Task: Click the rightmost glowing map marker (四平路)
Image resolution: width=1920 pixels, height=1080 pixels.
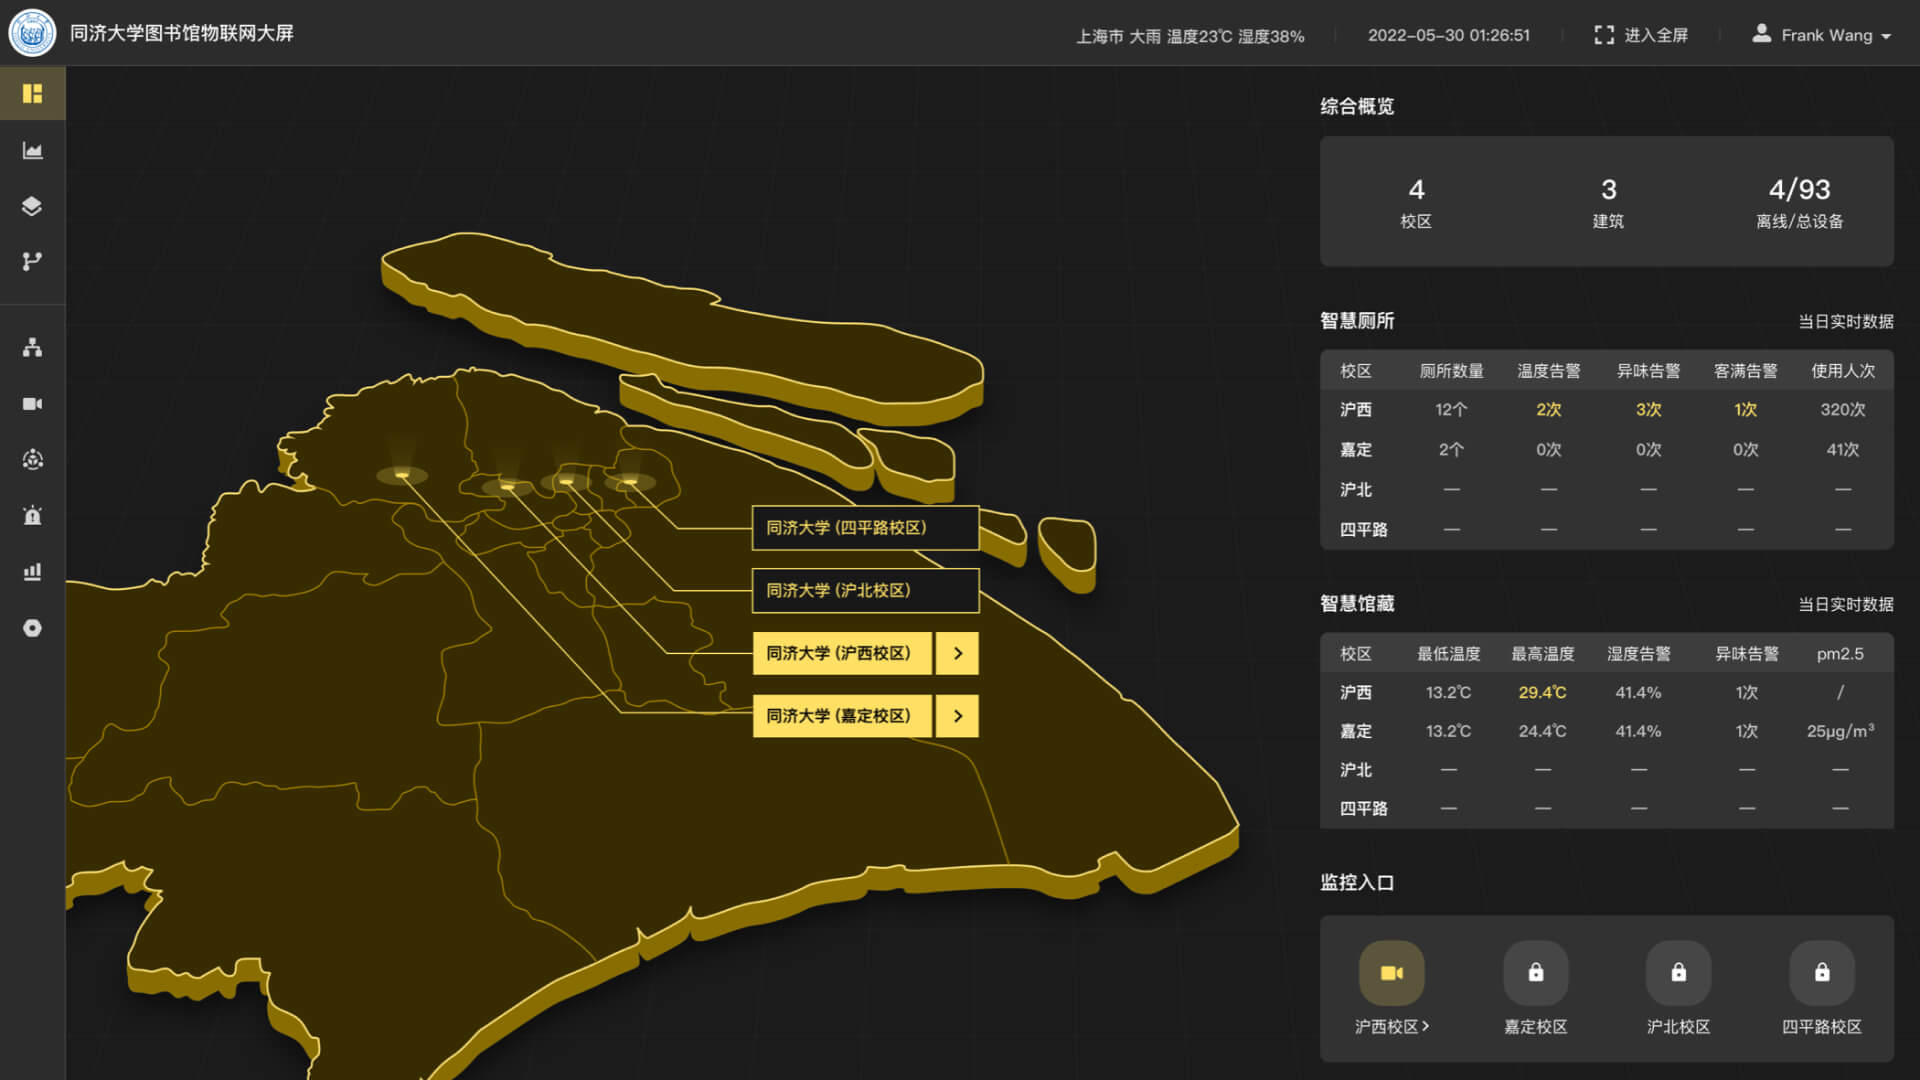Action: (629, 482)
